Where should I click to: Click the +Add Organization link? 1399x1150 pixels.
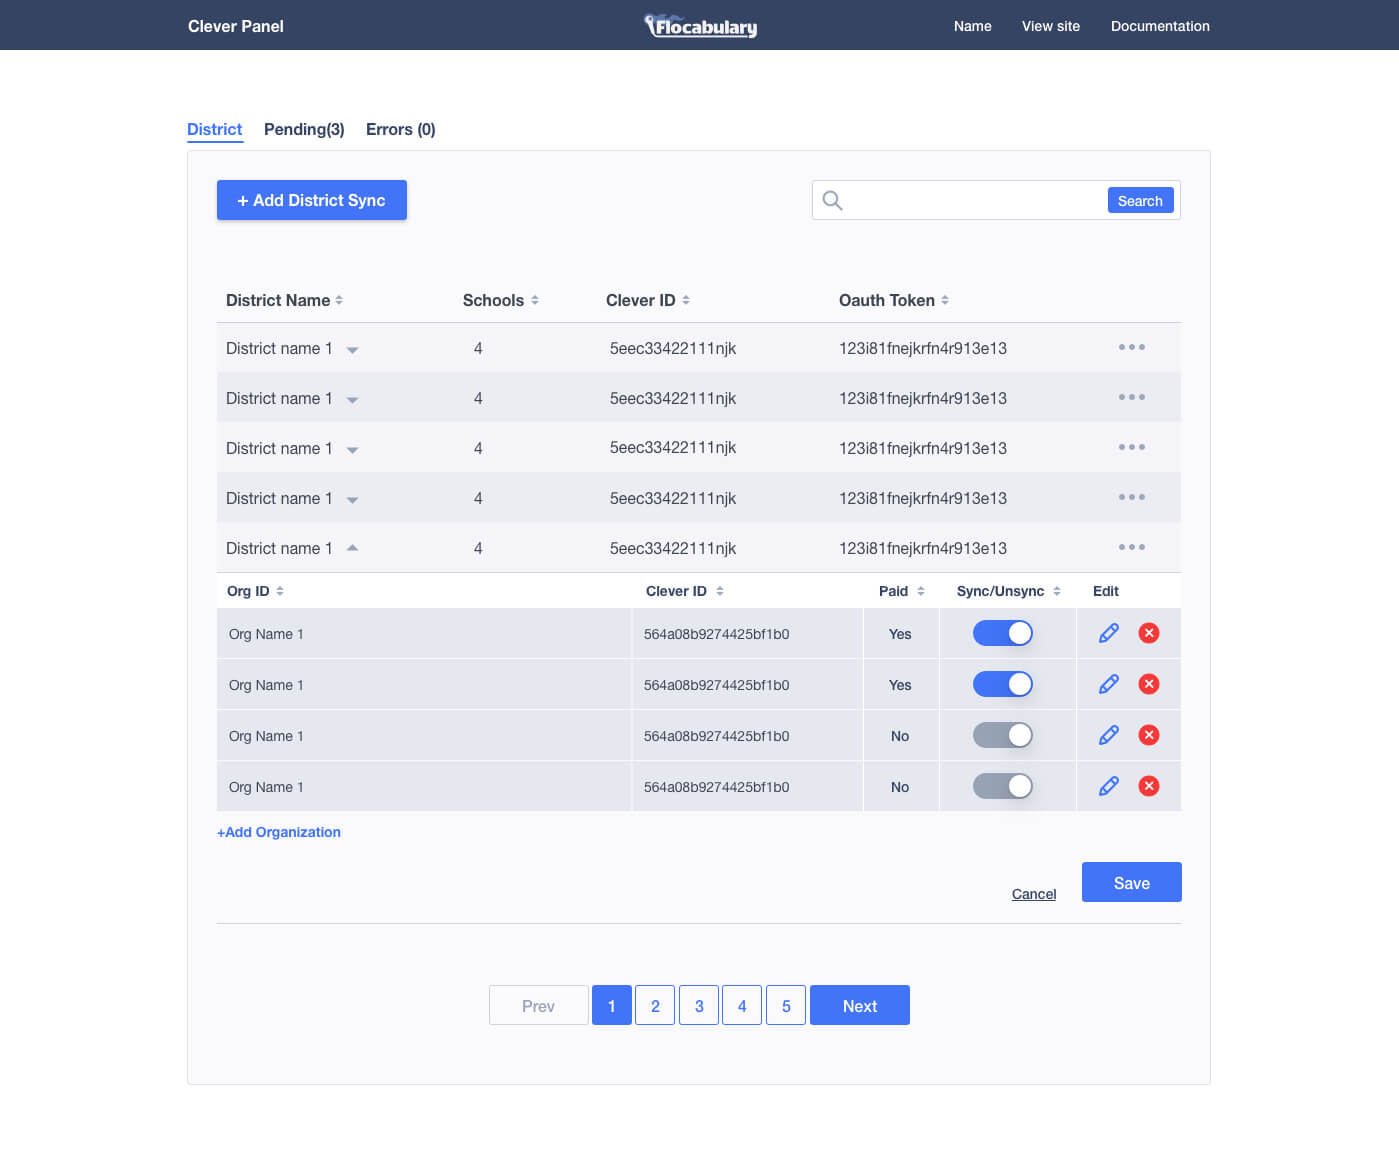[x=279, y=832]
